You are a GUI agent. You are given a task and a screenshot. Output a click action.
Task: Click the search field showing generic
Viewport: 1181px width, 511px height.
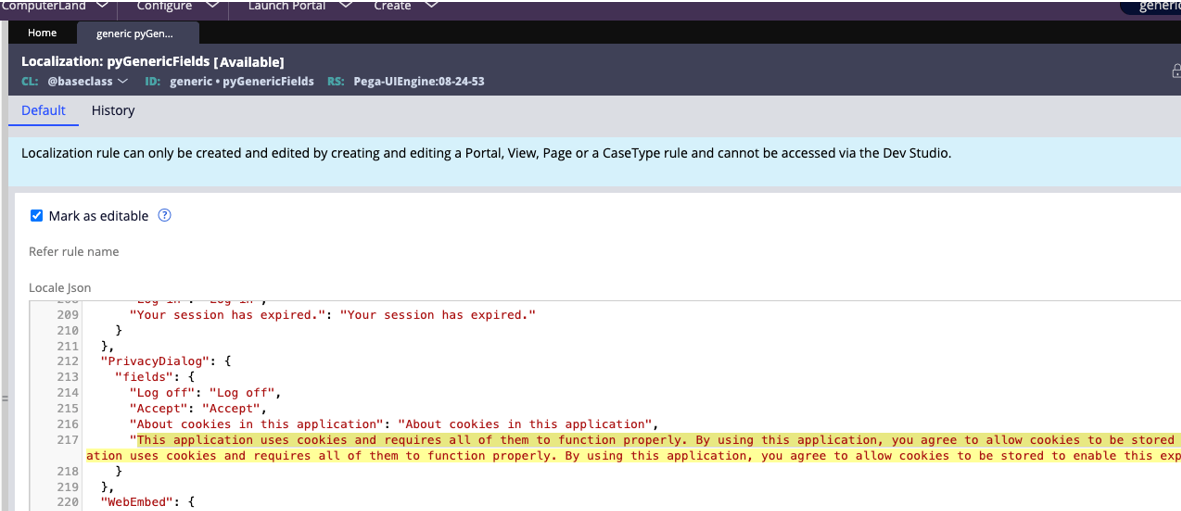[1155, 7]
